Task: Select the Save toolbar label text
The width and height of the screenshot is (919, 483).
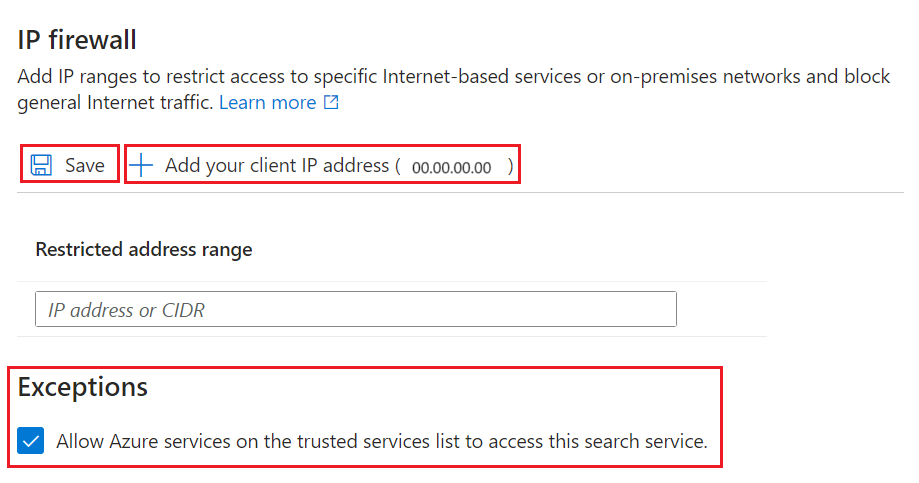Action: (84, 165)
